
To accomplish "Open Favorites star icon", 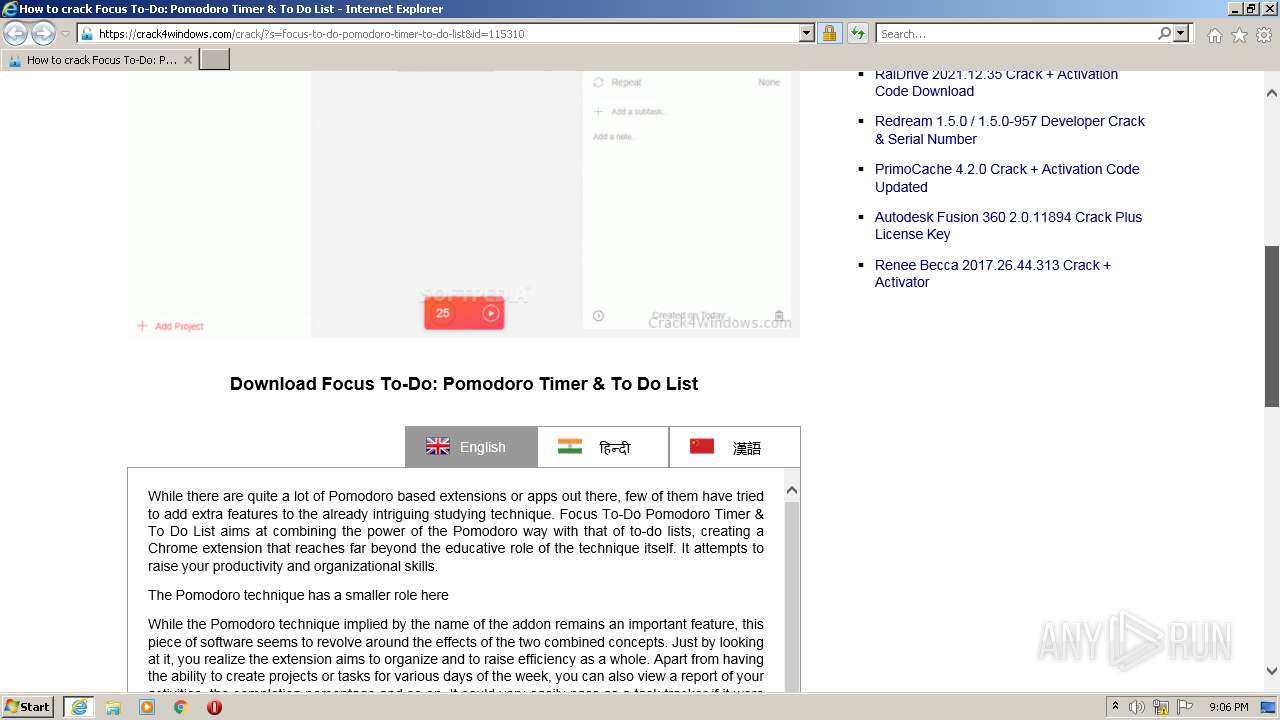I will [1239, 35].
